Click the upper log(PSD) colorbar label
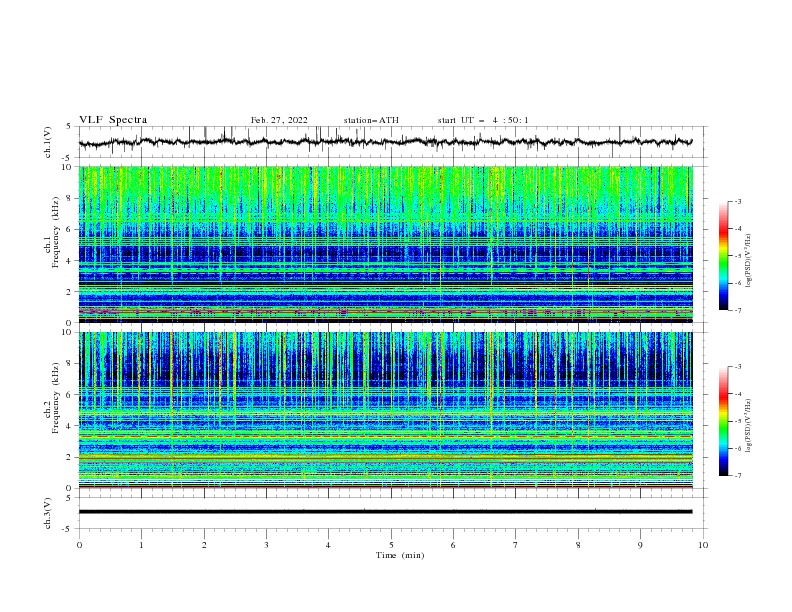The height and width of the screenshot is (612, 792). tap(749, 261)
